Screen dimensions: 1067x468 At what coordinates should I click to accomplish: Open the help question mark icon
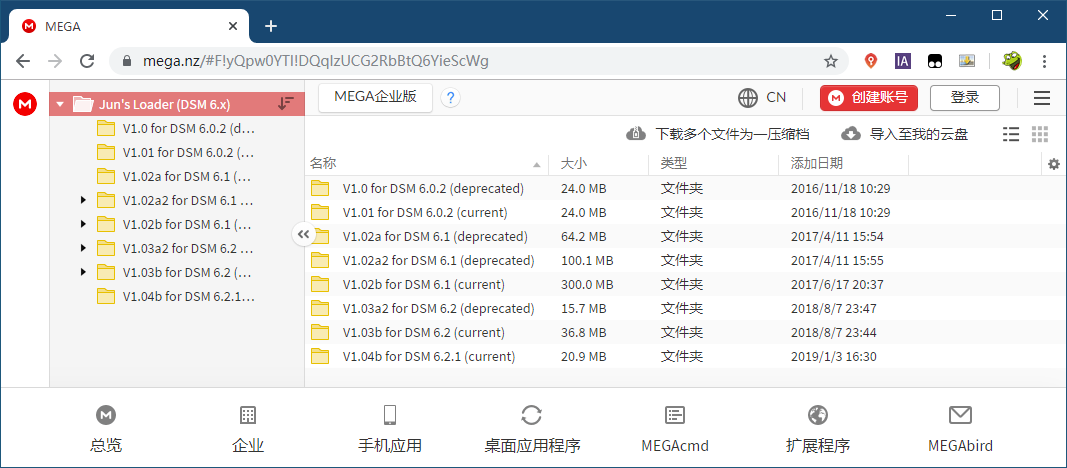click(x=450, y=98)
